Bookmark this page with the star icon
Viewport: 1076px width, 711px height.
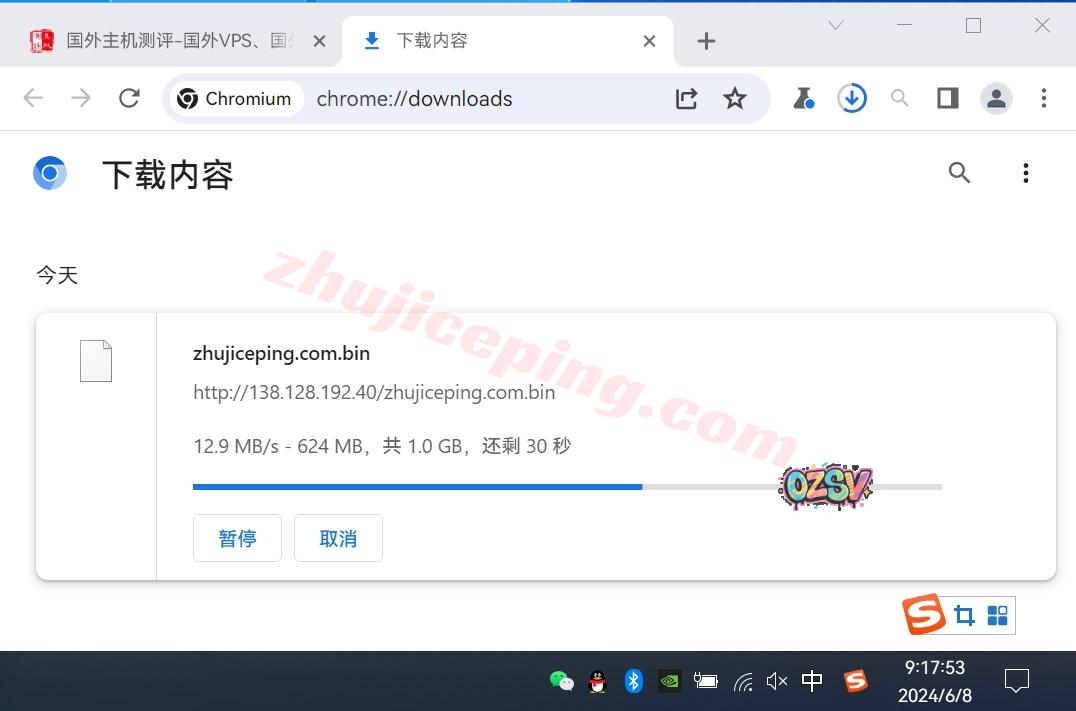735,98
